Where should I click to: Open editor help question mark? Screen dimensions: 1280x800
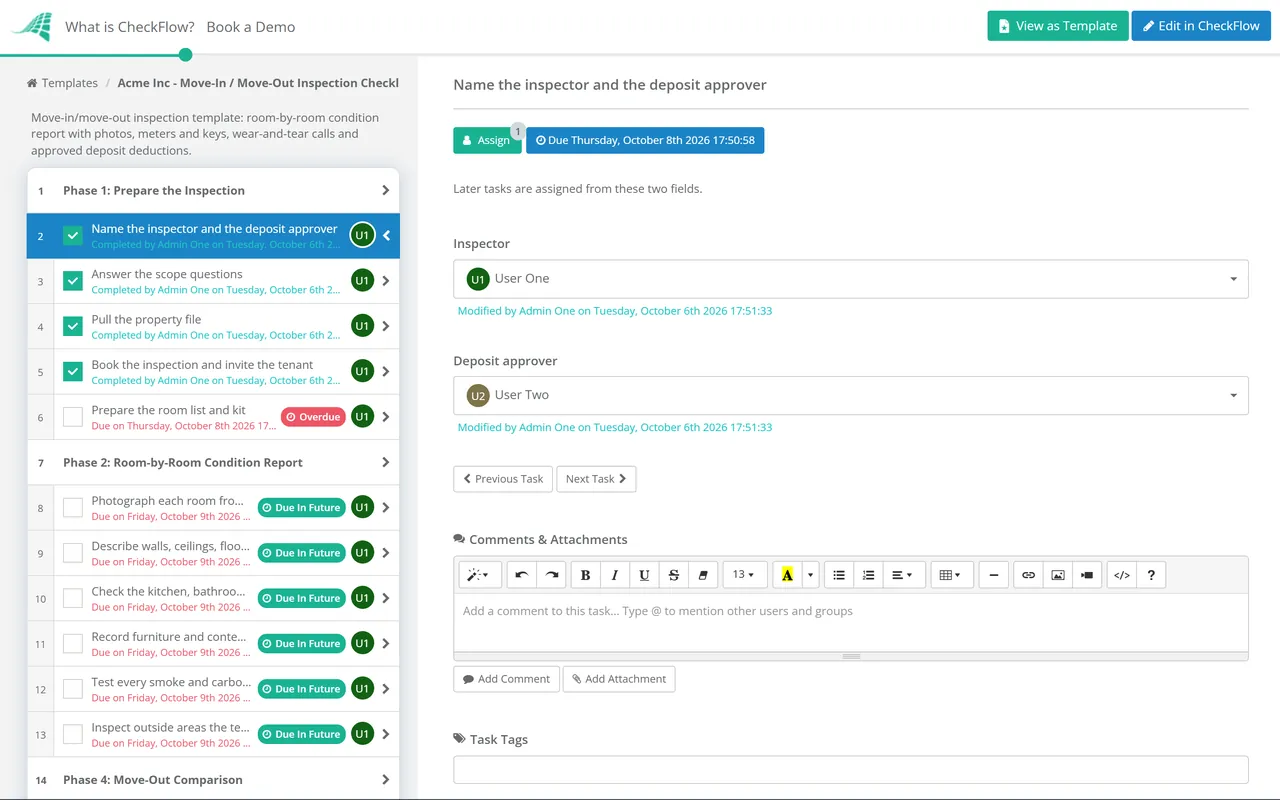(1151, 575)
